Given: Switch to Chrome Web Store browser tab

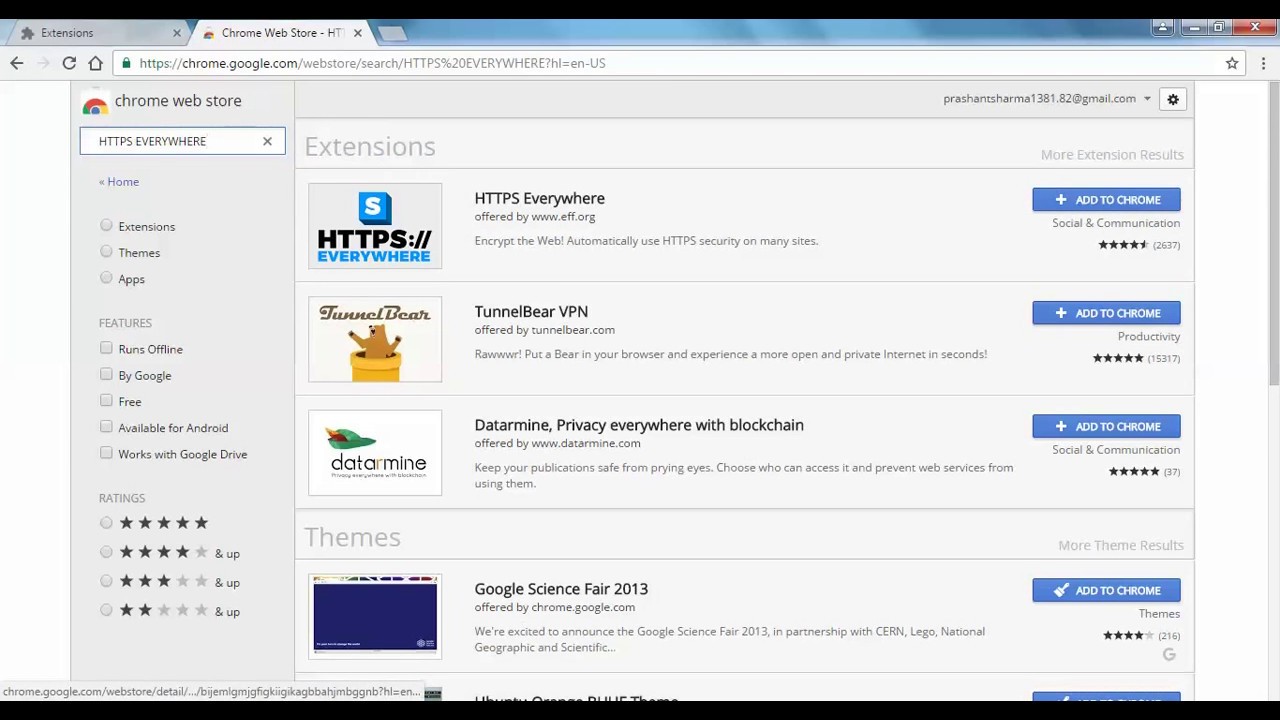Looking at the screenshot, I should (x=282, y=33).
